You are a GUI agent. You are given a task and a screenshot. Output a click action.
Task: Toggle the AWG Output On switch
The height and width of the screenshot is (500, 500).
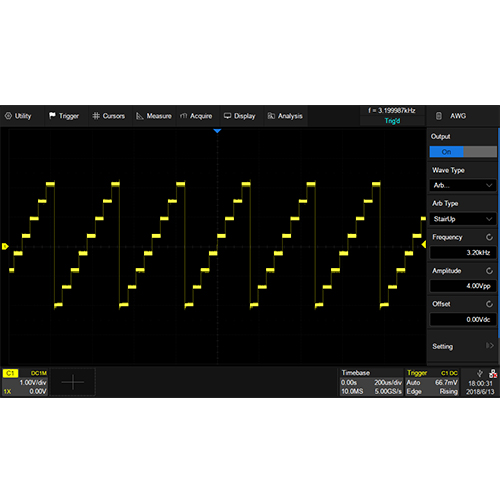(x=463, y=152)
